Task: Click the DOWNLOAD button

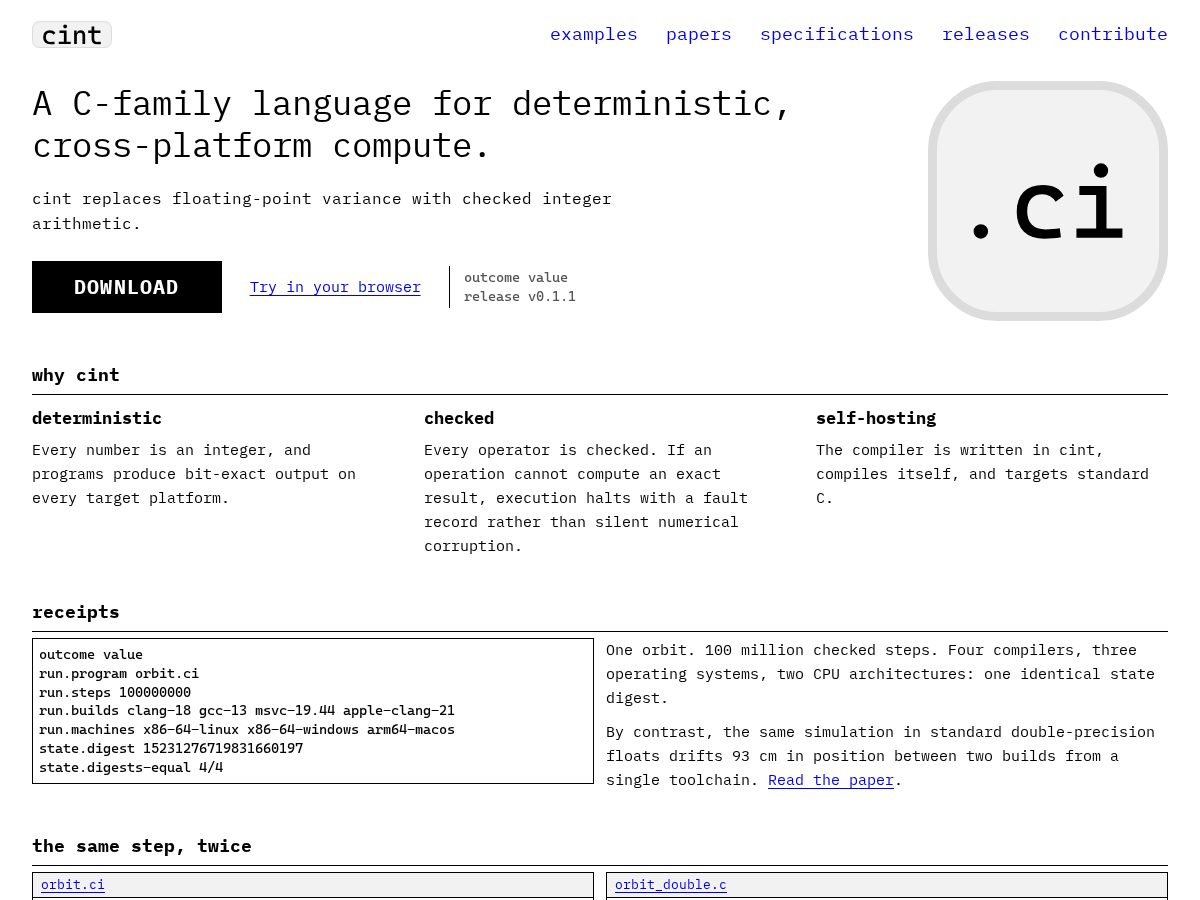Action: point(127,287)
